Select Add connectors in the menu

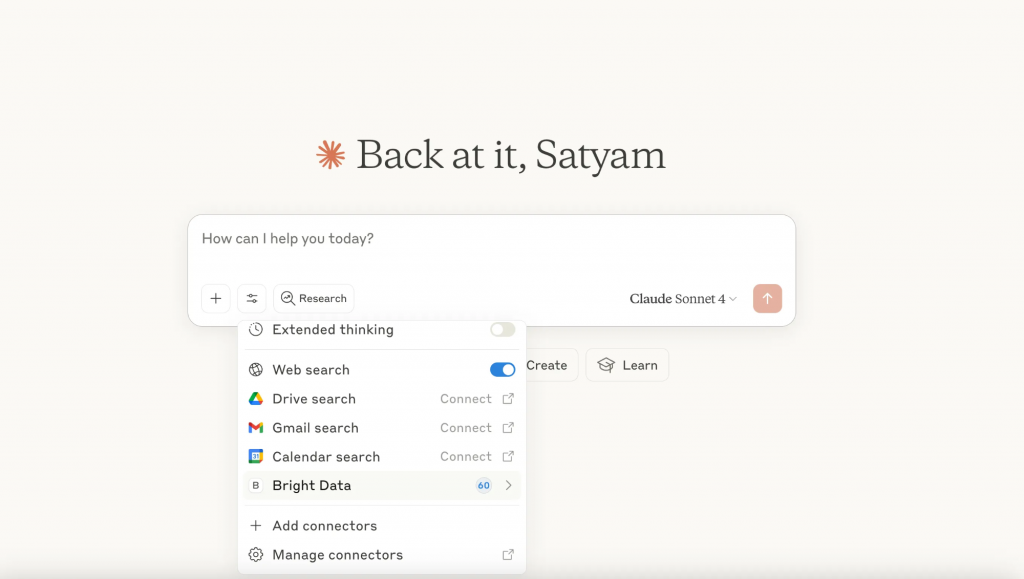pyautogui.click(x=382, y=525)
